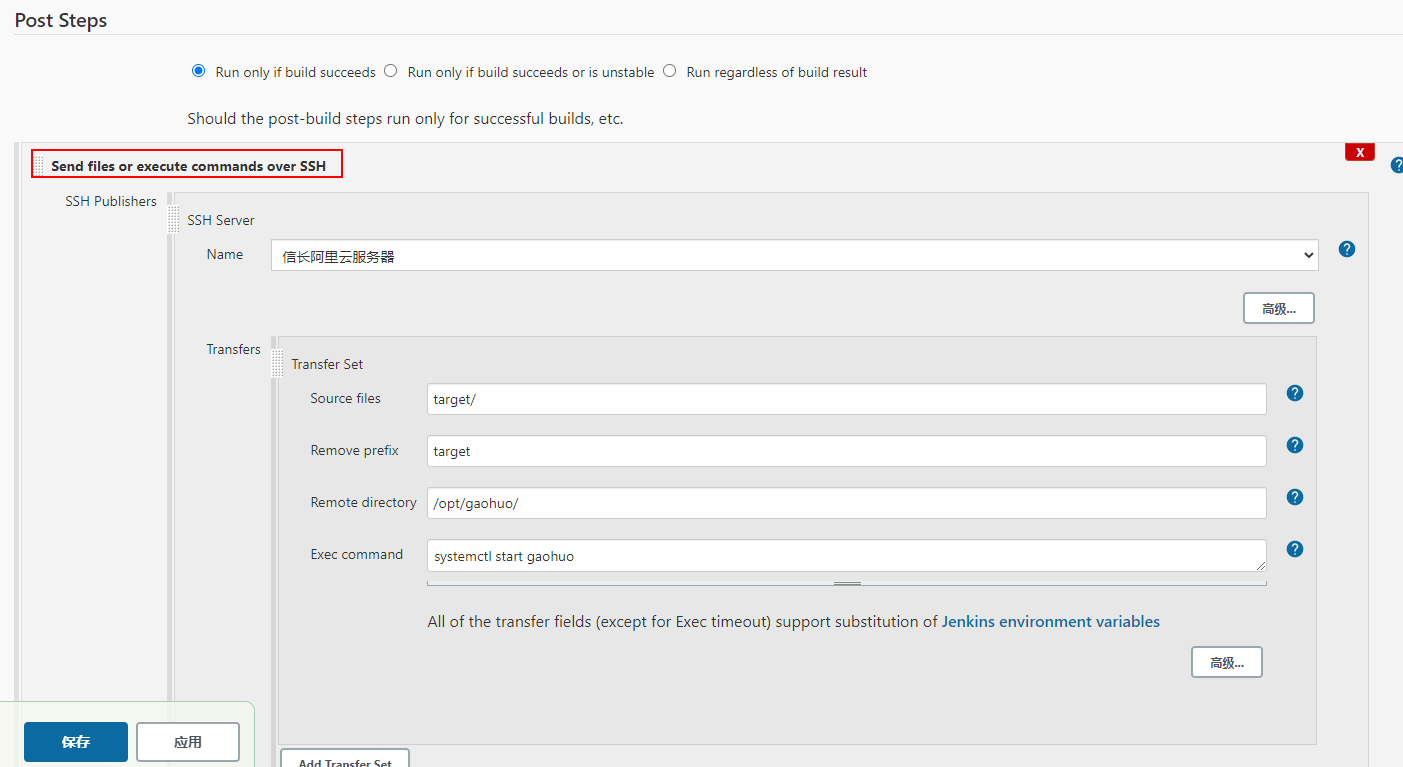Open help icon beside Source files
The height and width of the screenshot is (767, 1403).
1295,393
